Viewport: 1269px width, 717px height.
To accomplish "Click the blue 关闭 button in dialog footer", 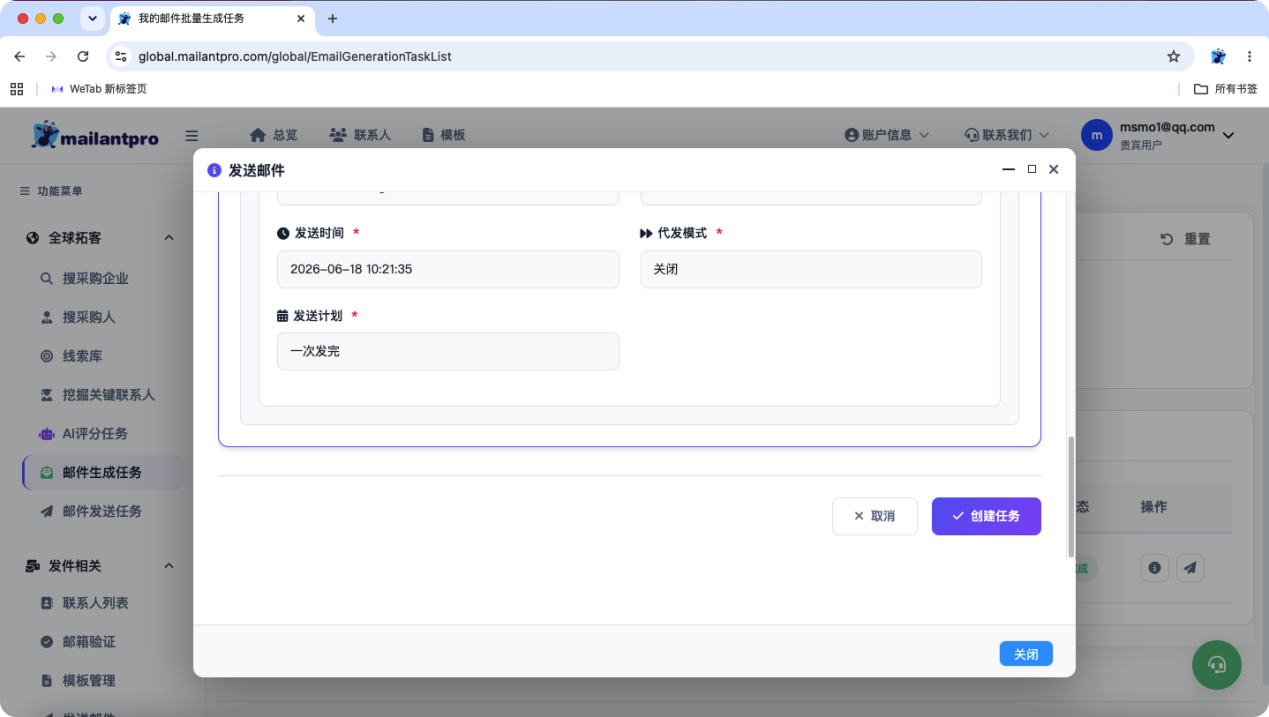I will (1026, 654).
